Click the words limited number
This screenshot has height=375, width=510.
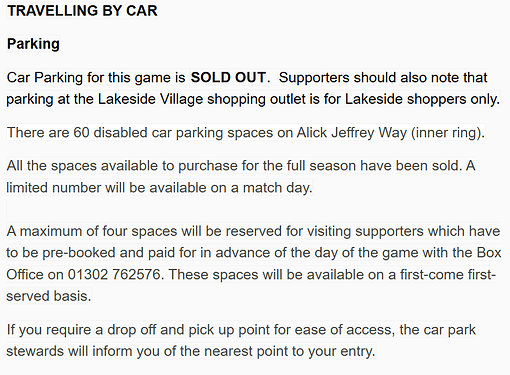[x=54, y=188]
